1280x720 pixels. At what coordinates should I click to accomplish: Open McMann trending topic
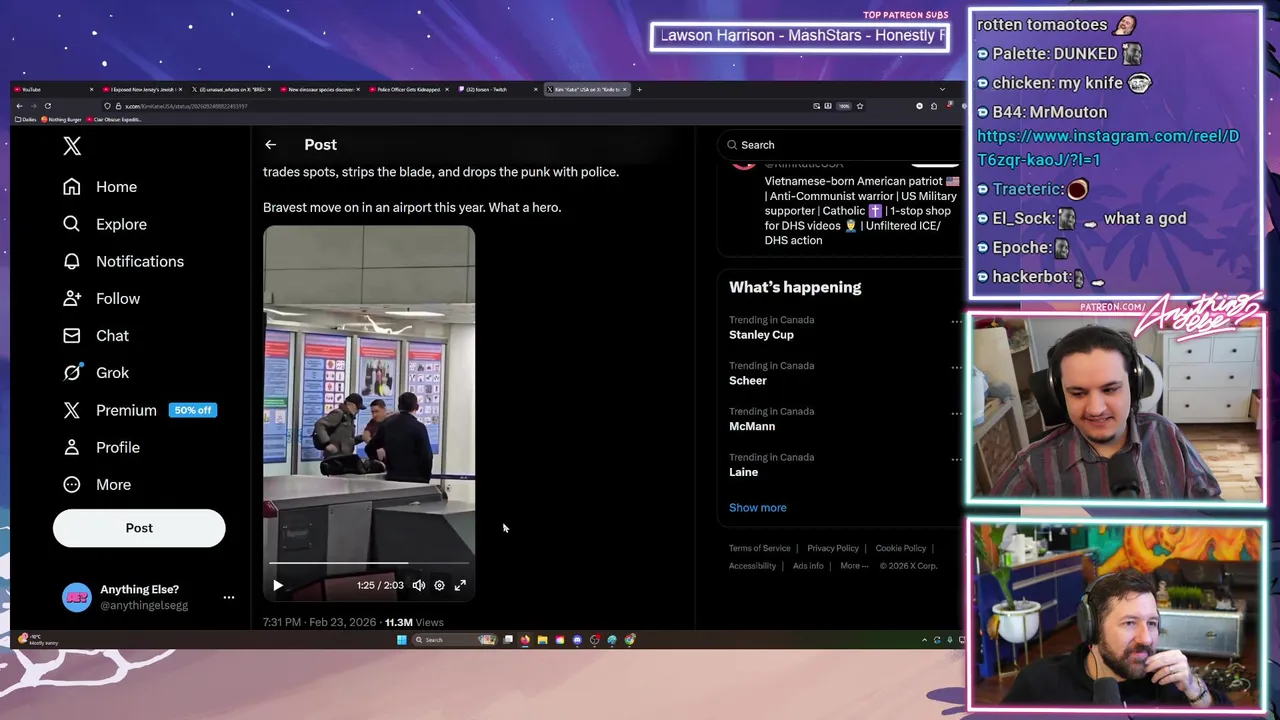point(752,426)
